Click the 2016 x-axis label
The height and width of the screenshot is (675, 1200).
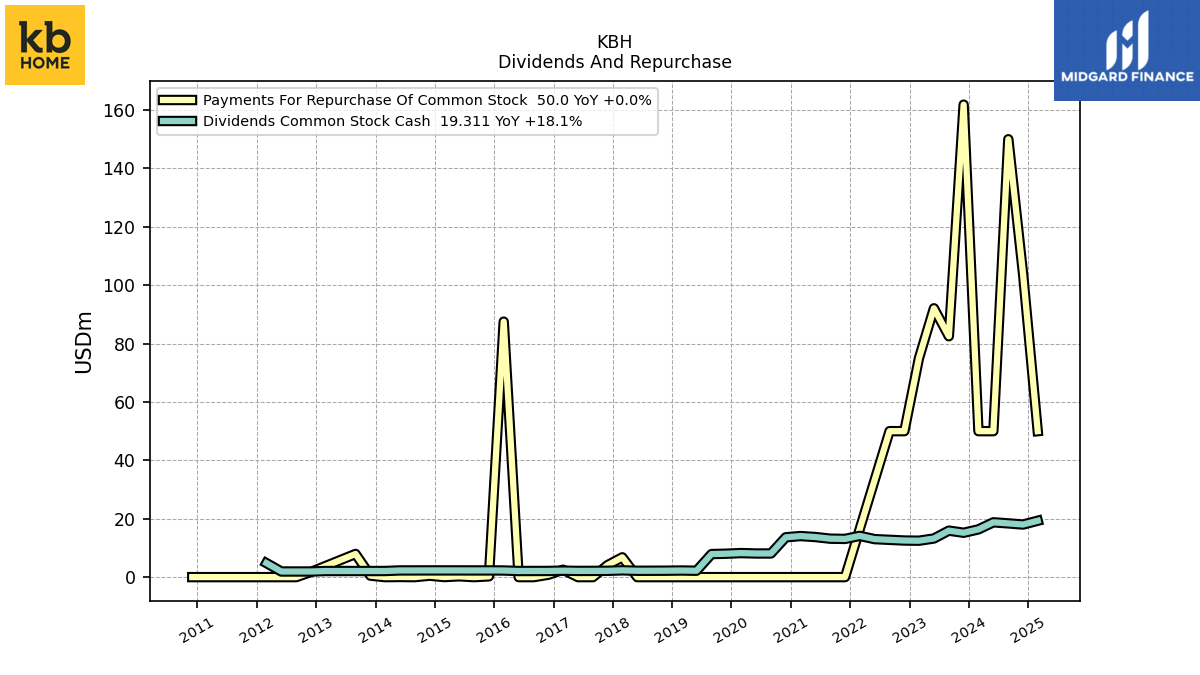coord(493,631)
